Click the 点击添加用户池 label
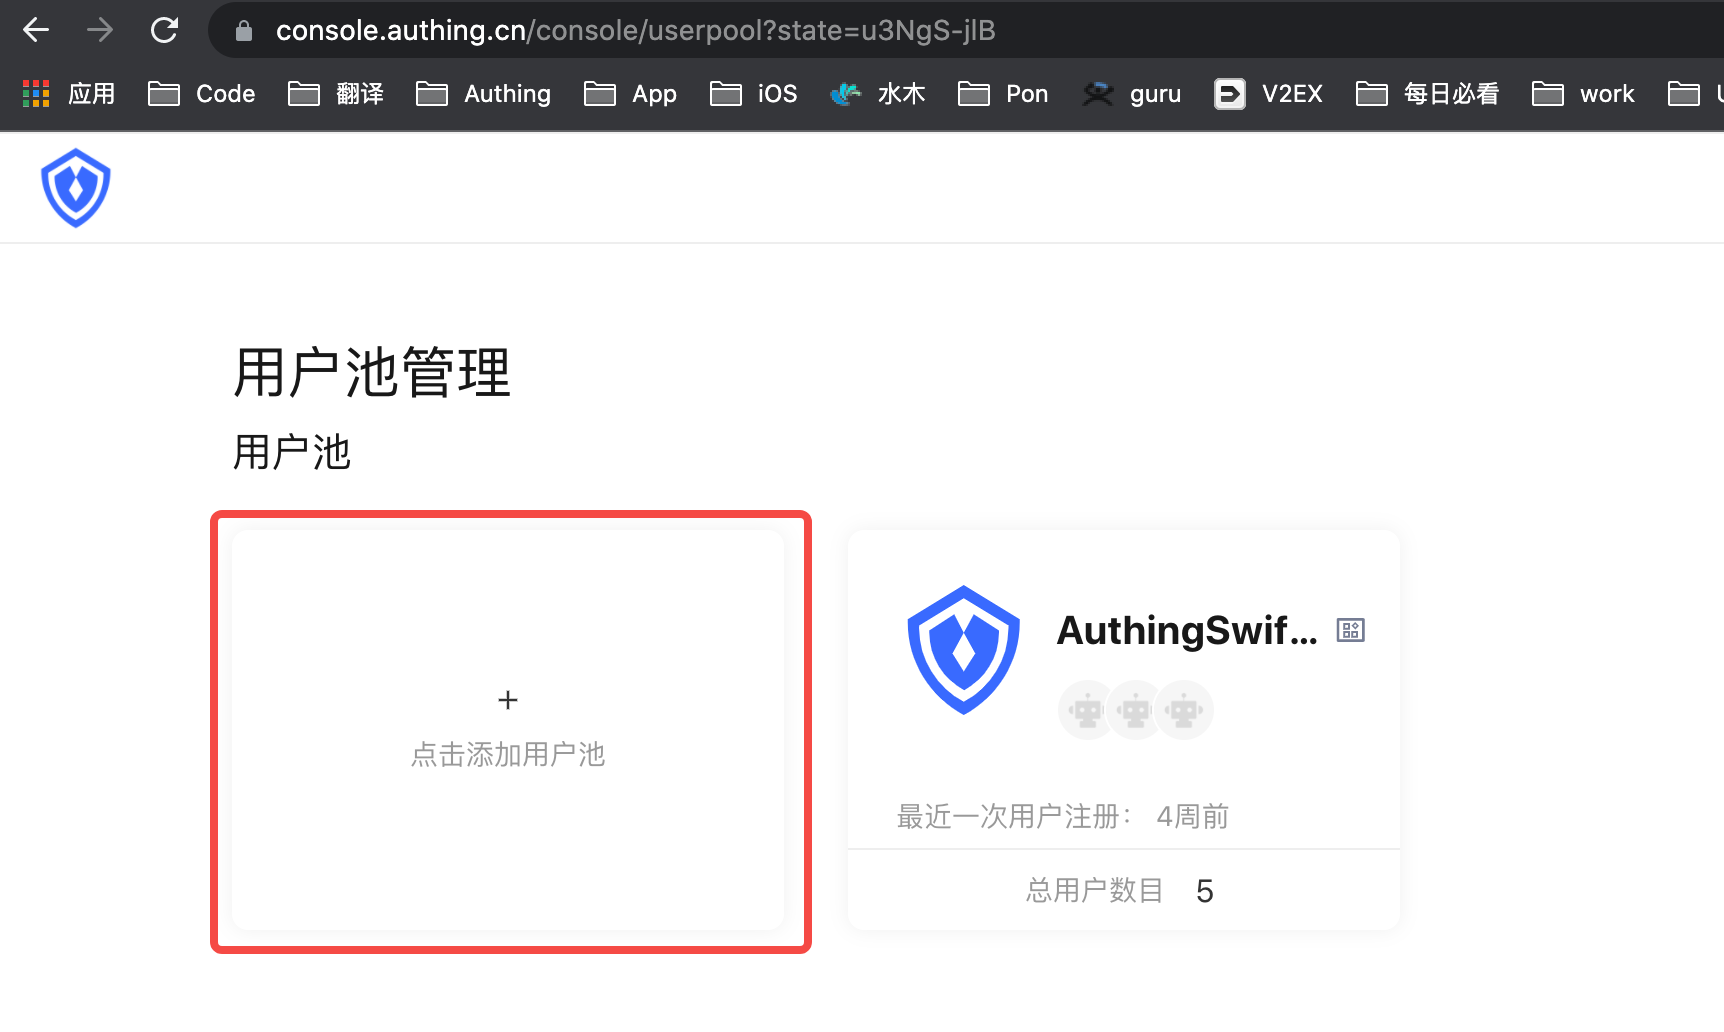The image size is (1724, 1032). pos(508,754)
